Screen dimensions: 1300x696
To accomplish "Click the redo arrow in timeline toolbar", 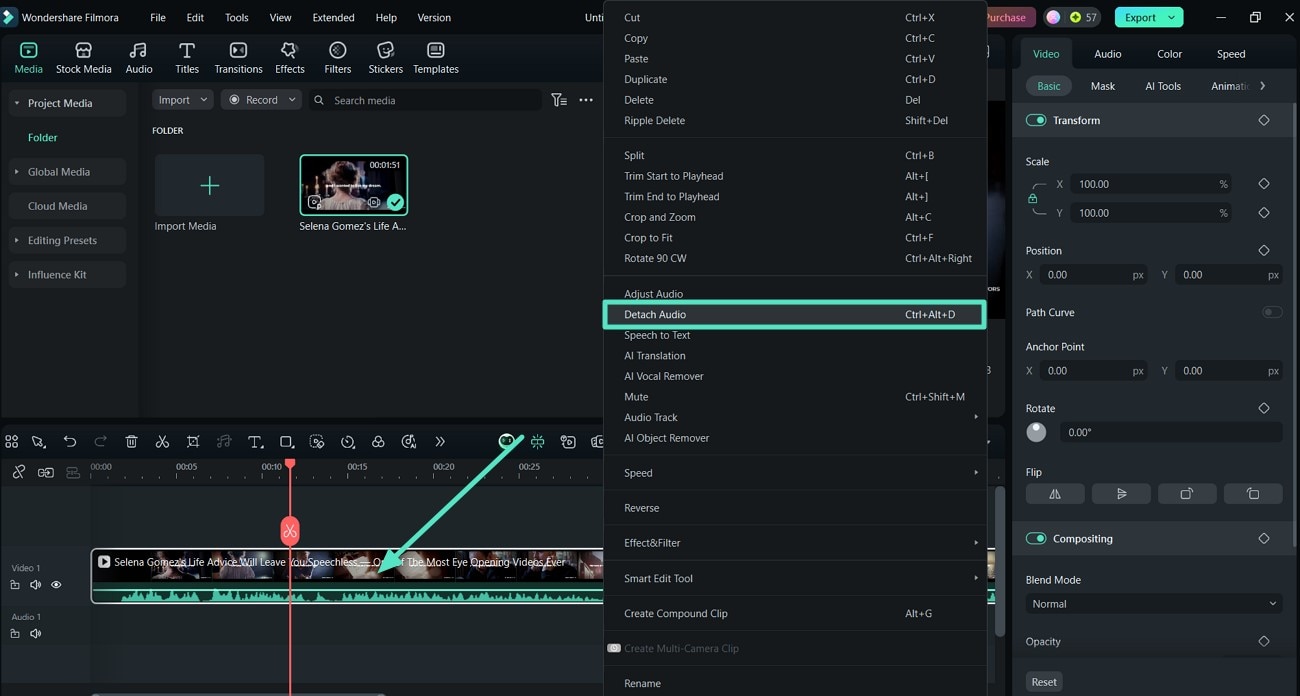I will pos(100,442).
